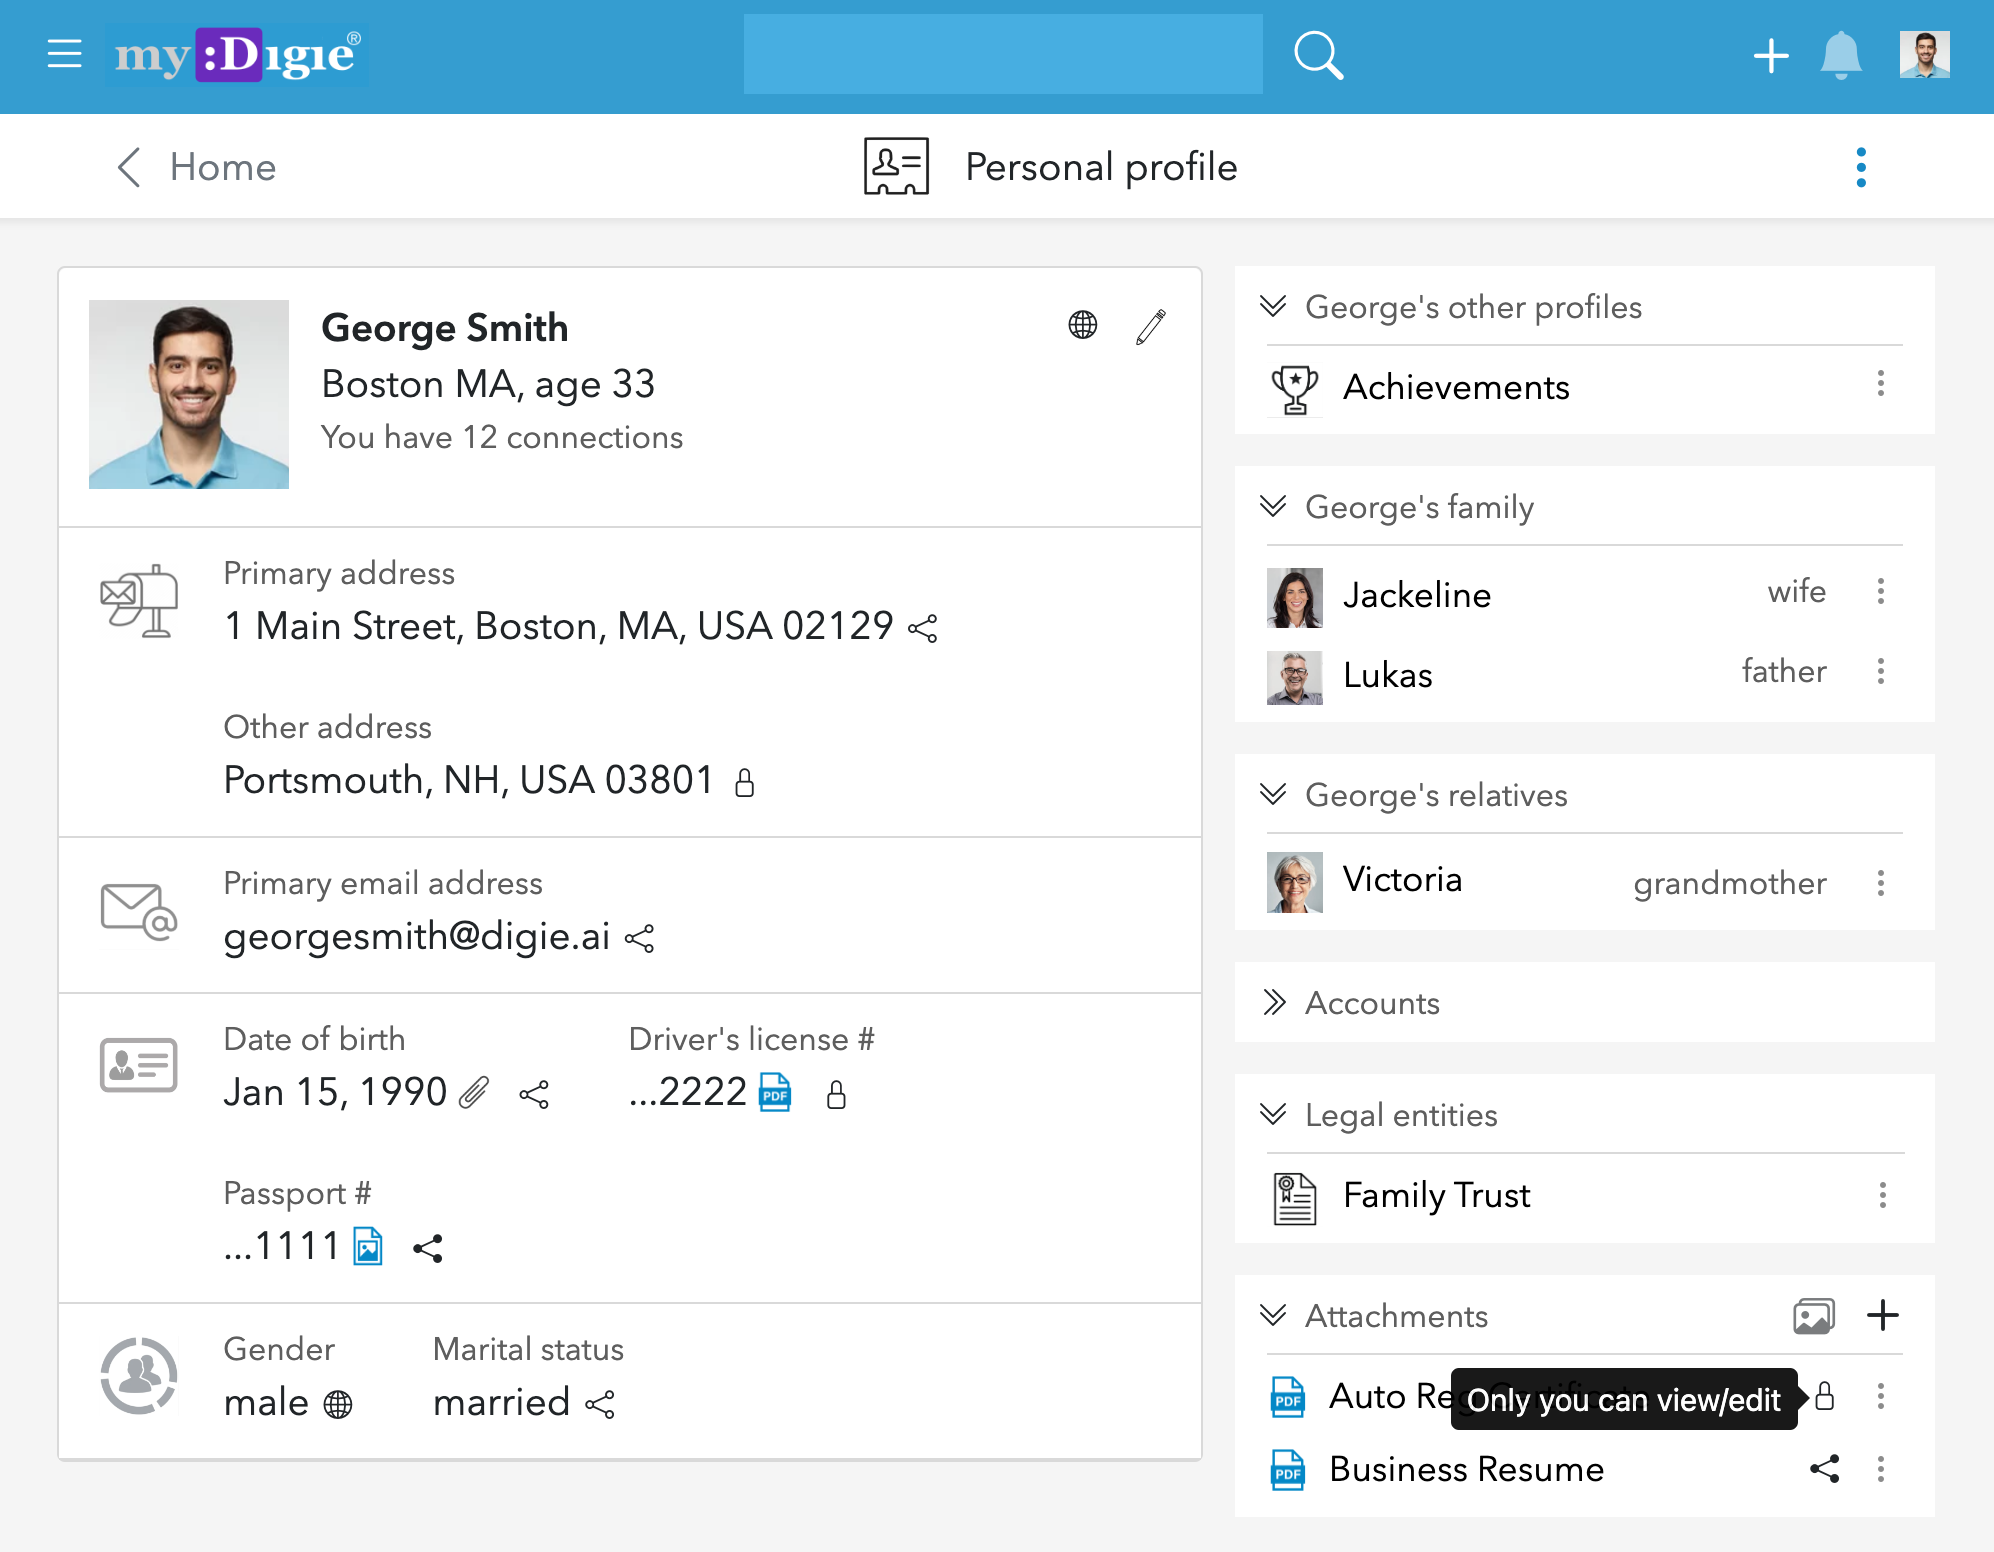This screenshot has height=1552, width=1994.
Task: Toggle lock on Portsmouth other address
Action: coord(744,782)
